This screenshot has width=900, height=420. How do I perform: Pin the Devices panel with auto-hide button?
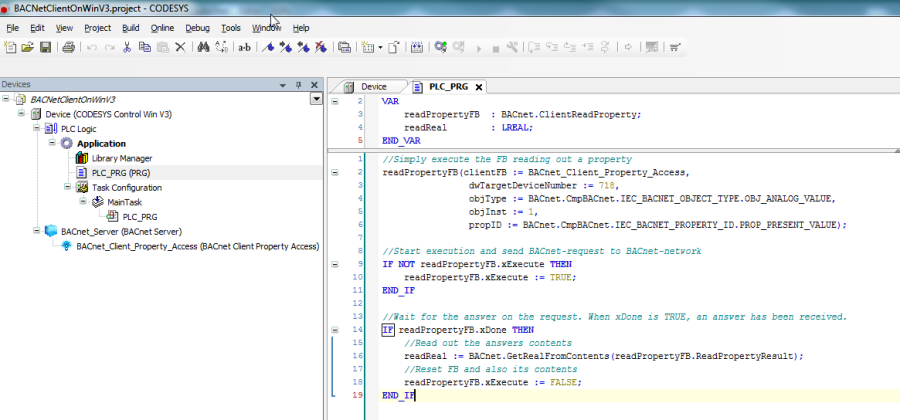(x=298, y=84)
